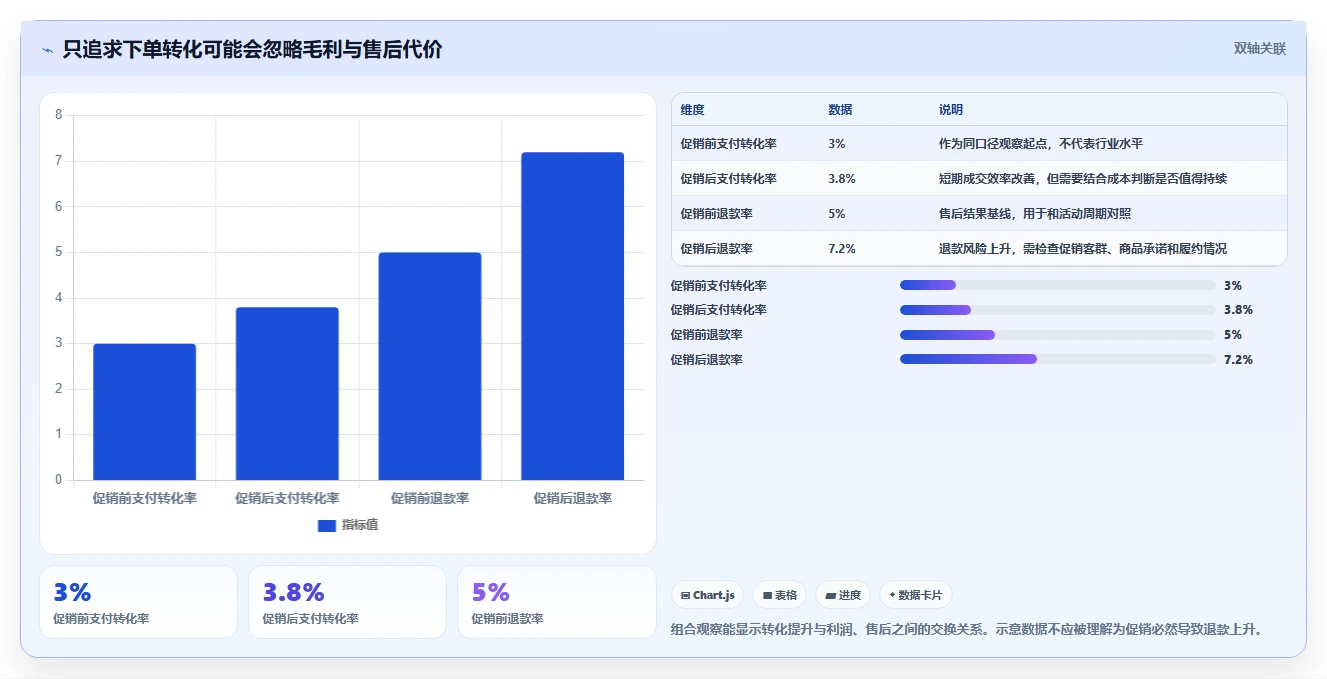1327x679 pixels.
Task: Click the title 只追求下单转化可能会忽略毛利与售后代价
Action: click(252, 50)
